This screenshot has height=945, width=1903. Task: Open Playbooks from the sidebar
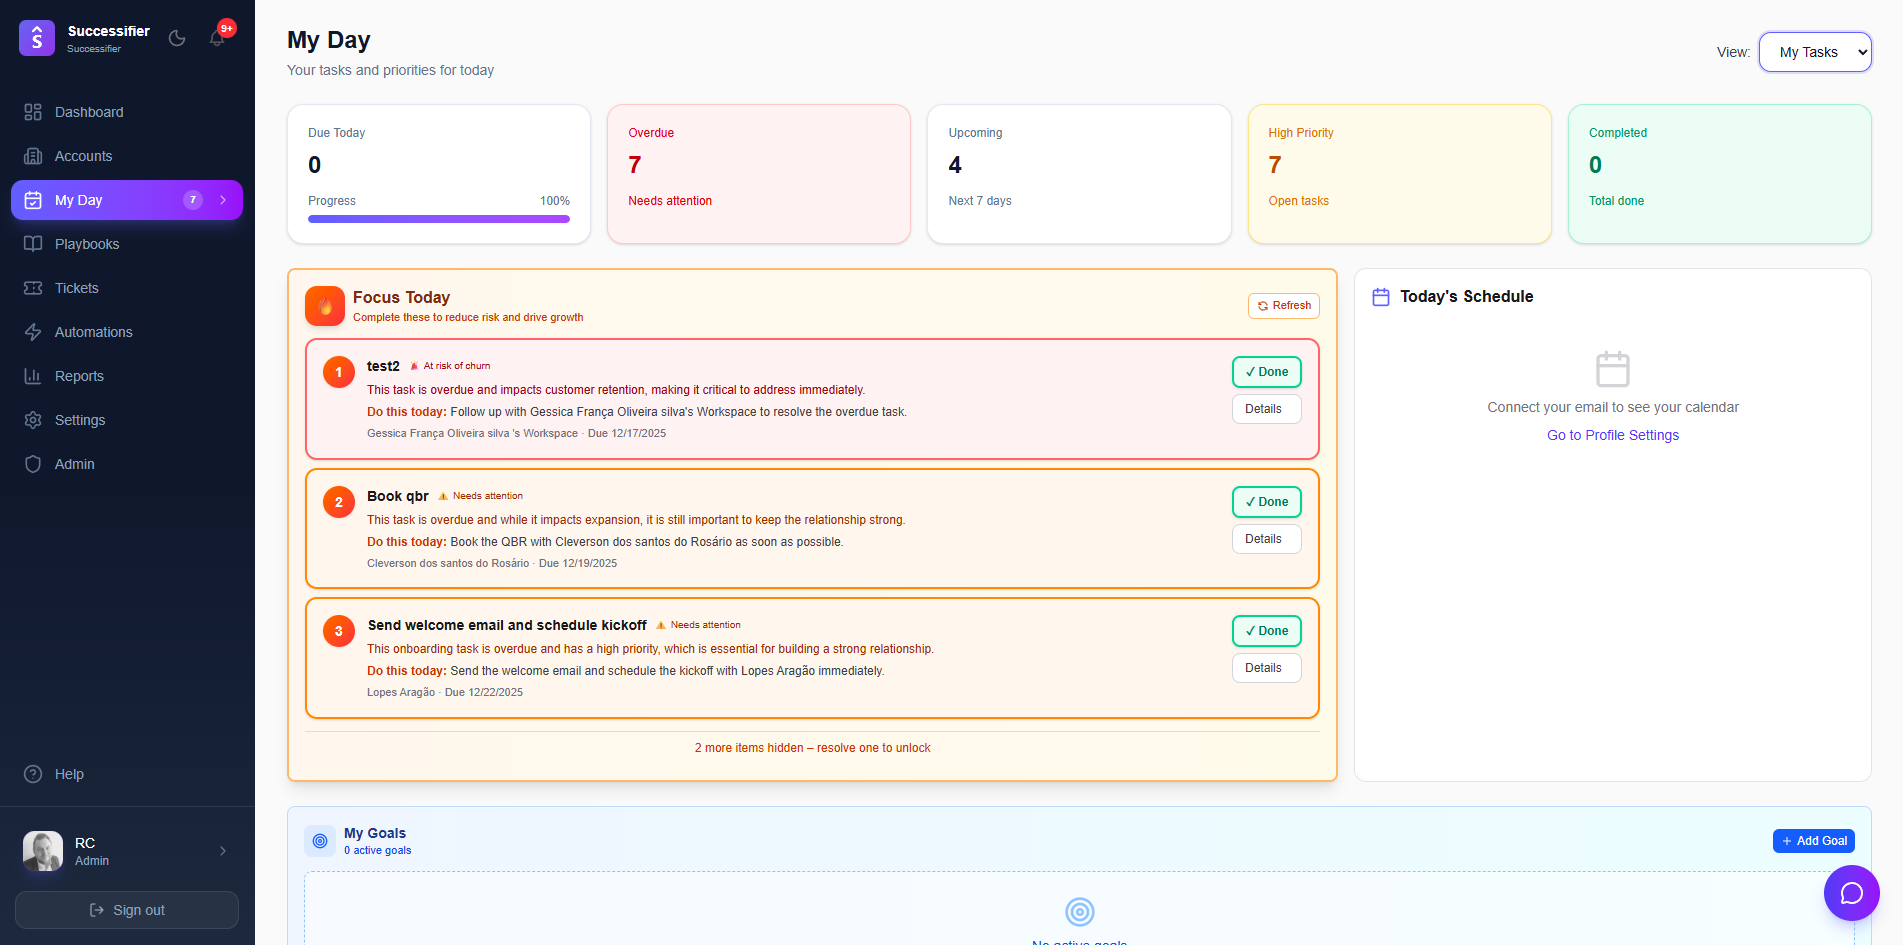(x=87, y=244)
